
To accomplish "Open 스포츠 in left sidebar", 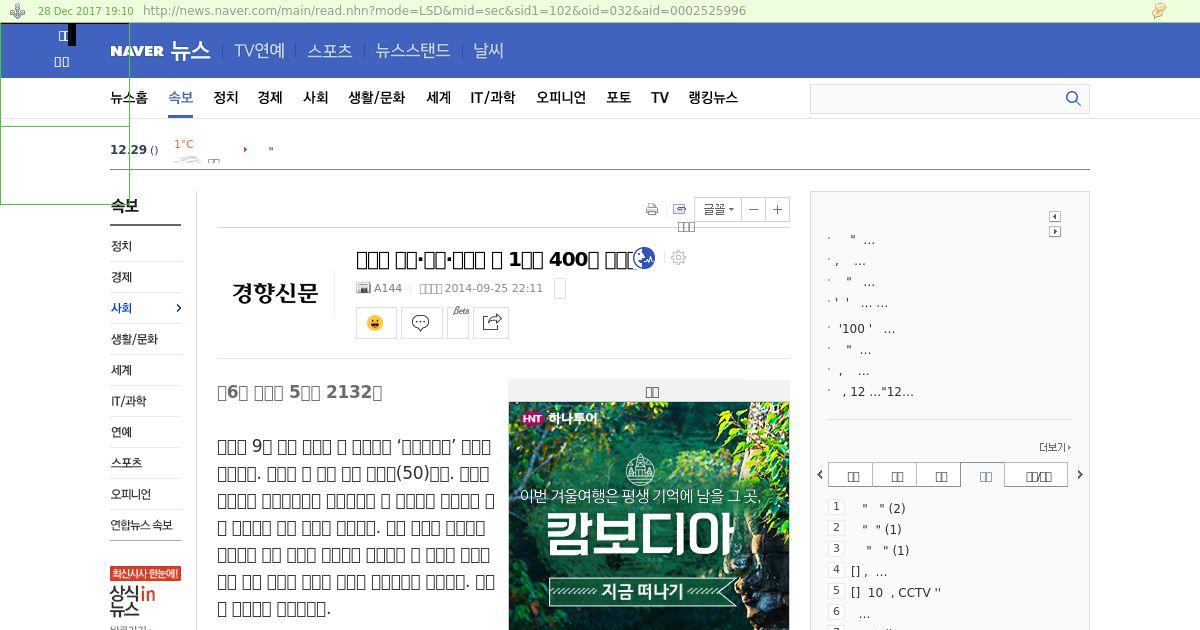I will [126, 463].
